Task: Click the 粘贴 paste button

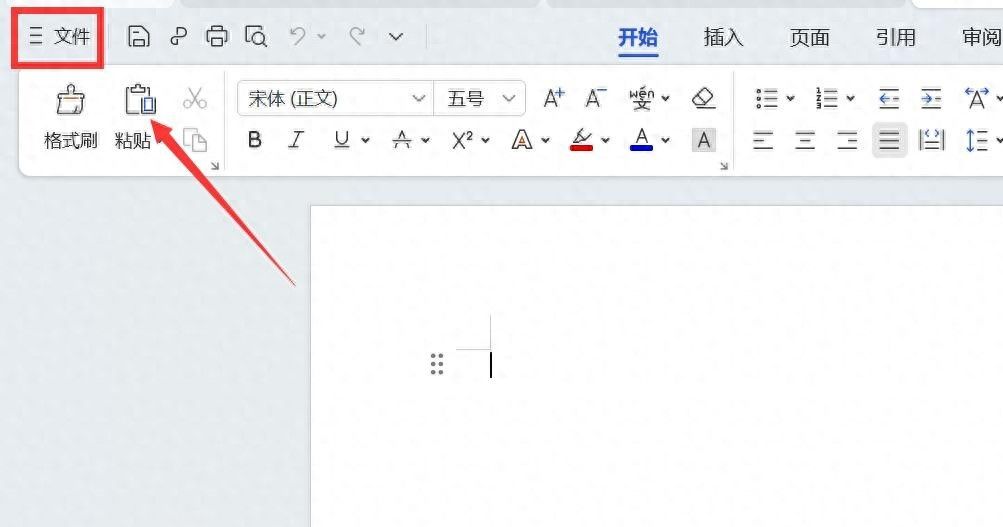Action: pos(136,118)
